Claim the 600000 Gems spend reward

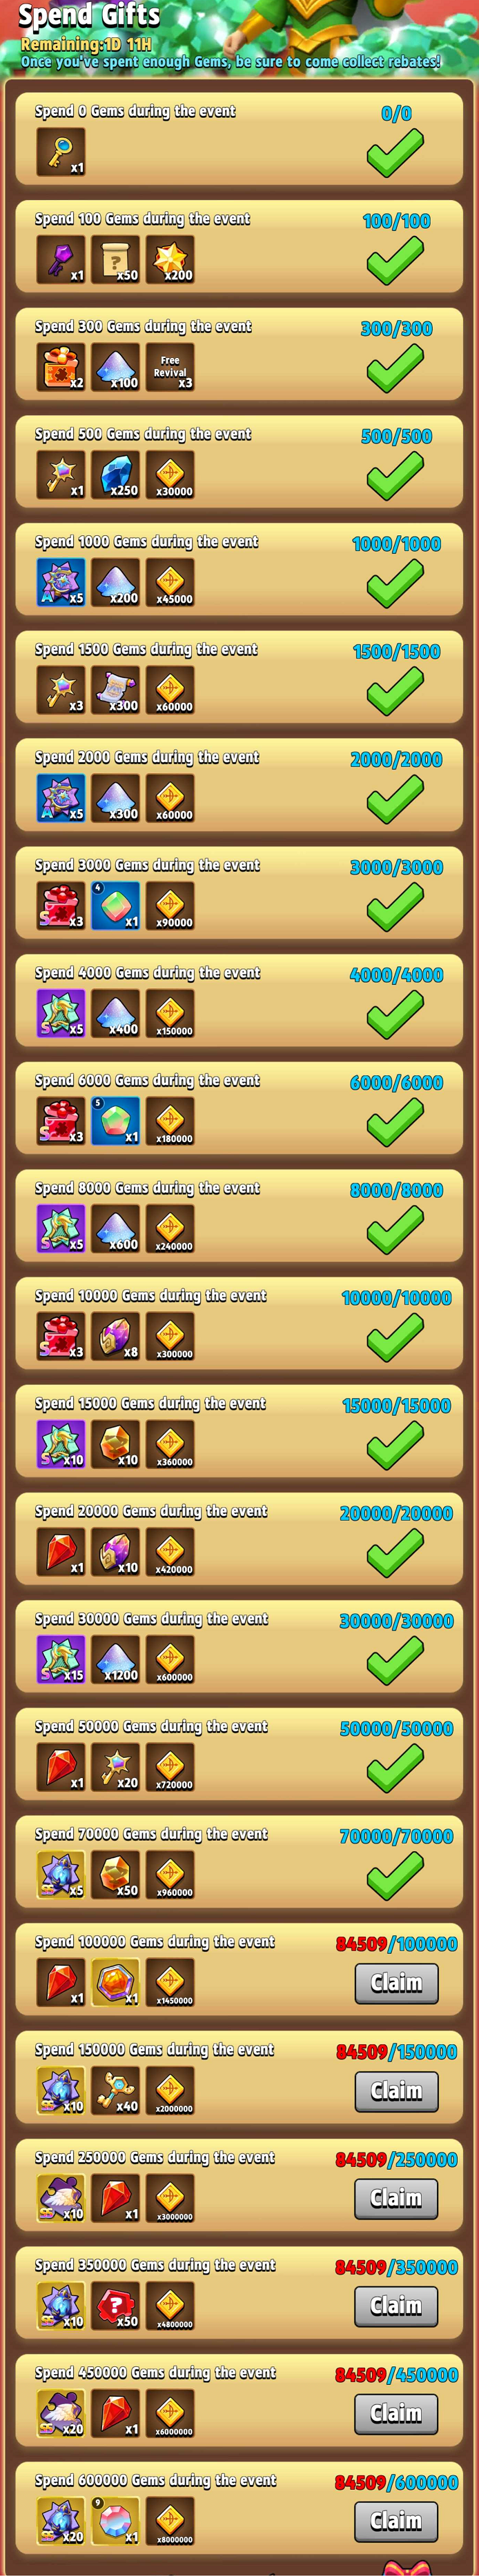click(397, 2521)
